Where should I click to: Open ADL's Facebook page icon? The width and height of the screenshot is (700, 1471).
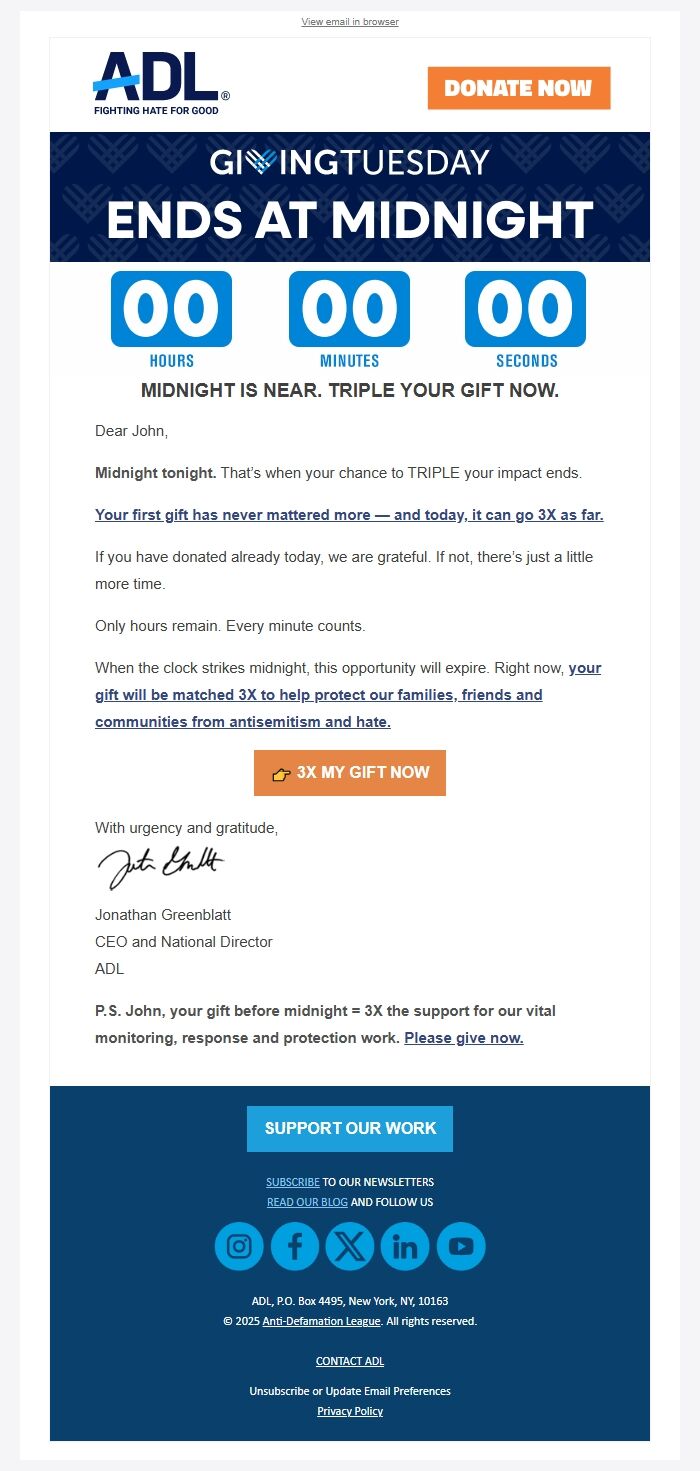(294, 1246)
